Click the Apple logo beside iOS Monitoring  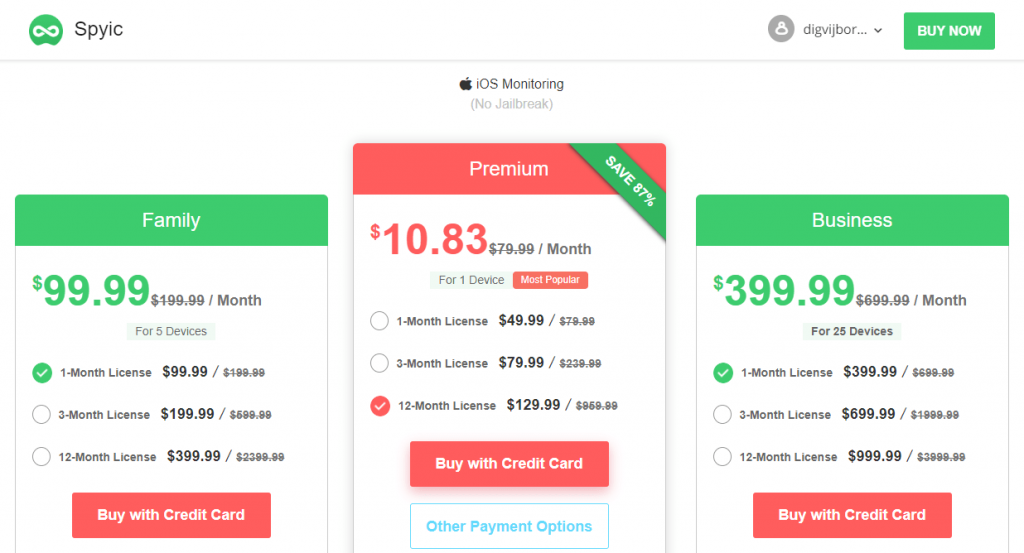[x=466, y=84]
